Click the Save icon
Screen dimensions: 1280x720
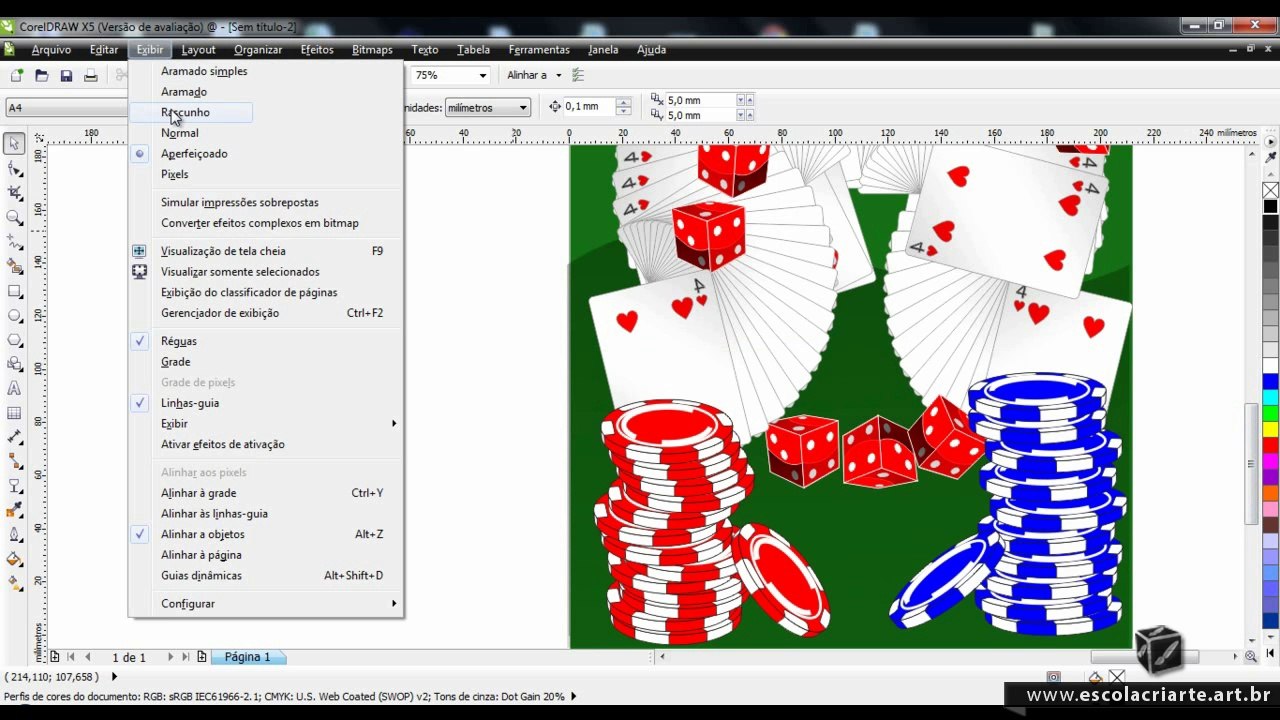click(66, 75)
